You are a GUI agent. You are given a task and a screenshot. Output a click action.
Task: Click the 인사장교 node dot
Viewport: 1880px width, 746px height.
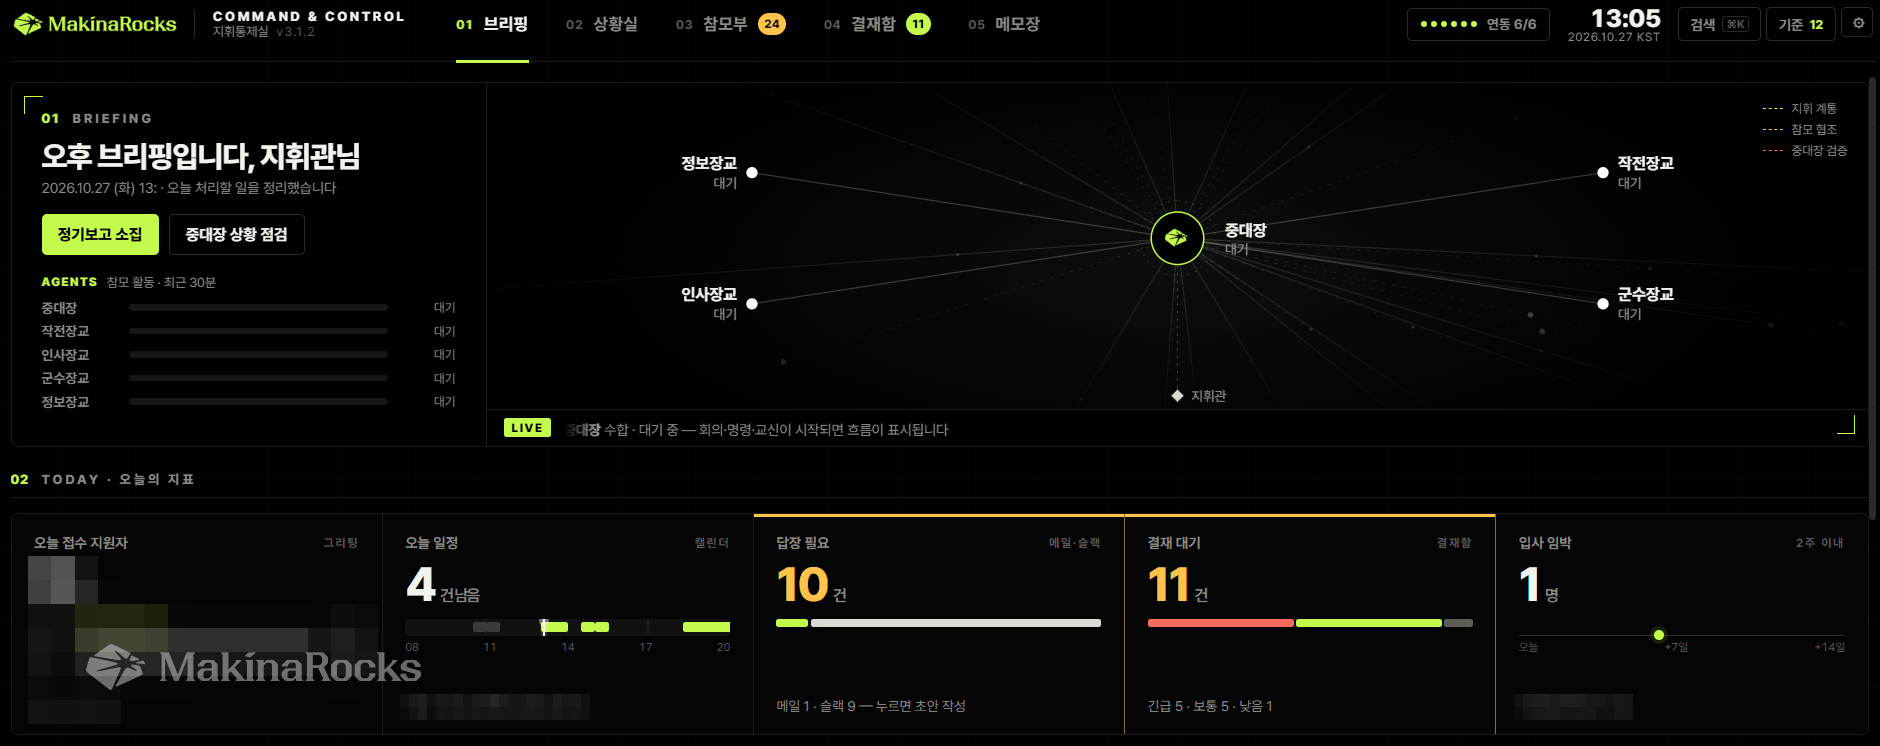[x=752, y=304]
